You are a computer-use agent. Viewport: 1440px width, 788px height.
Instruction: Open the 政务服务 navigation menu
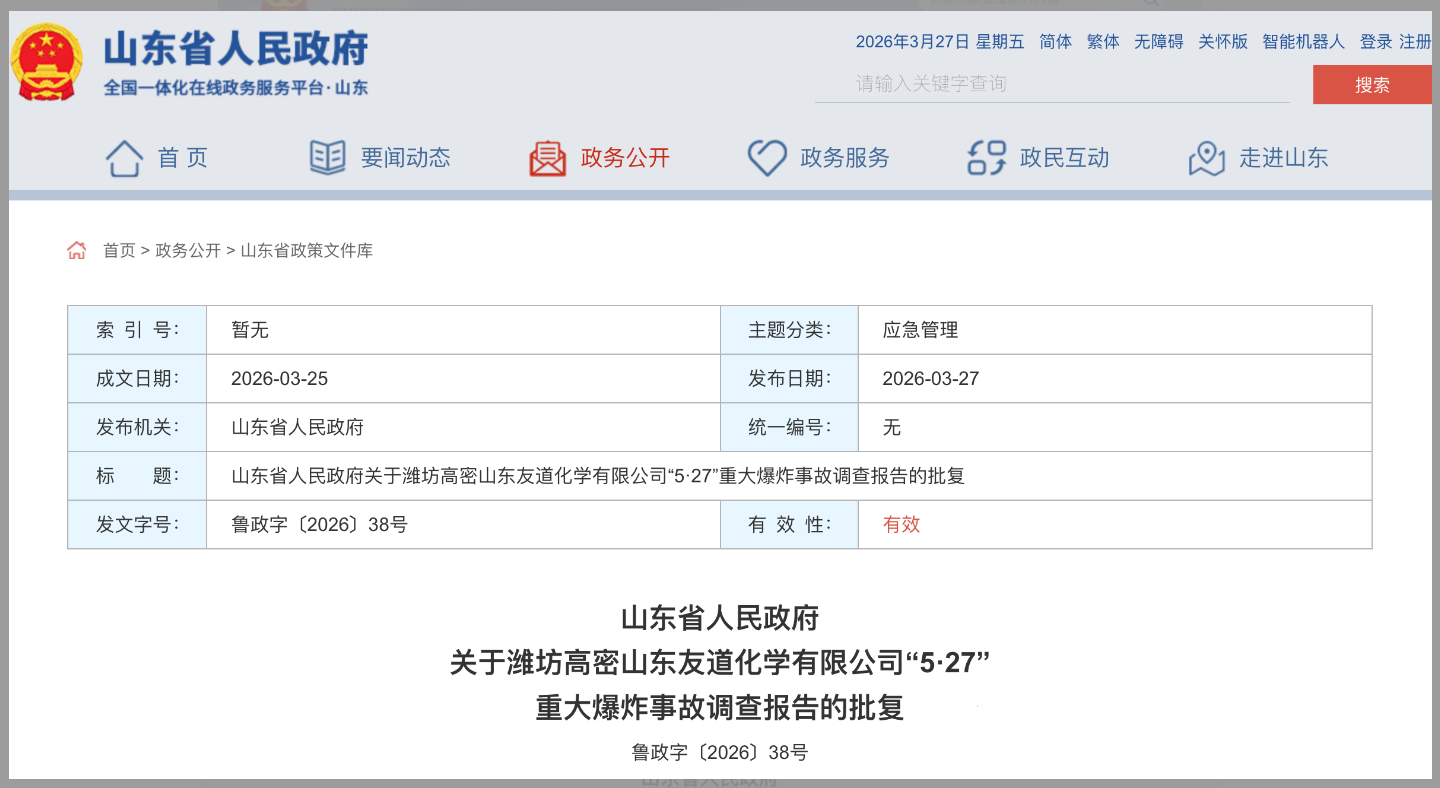click(844, 158)
